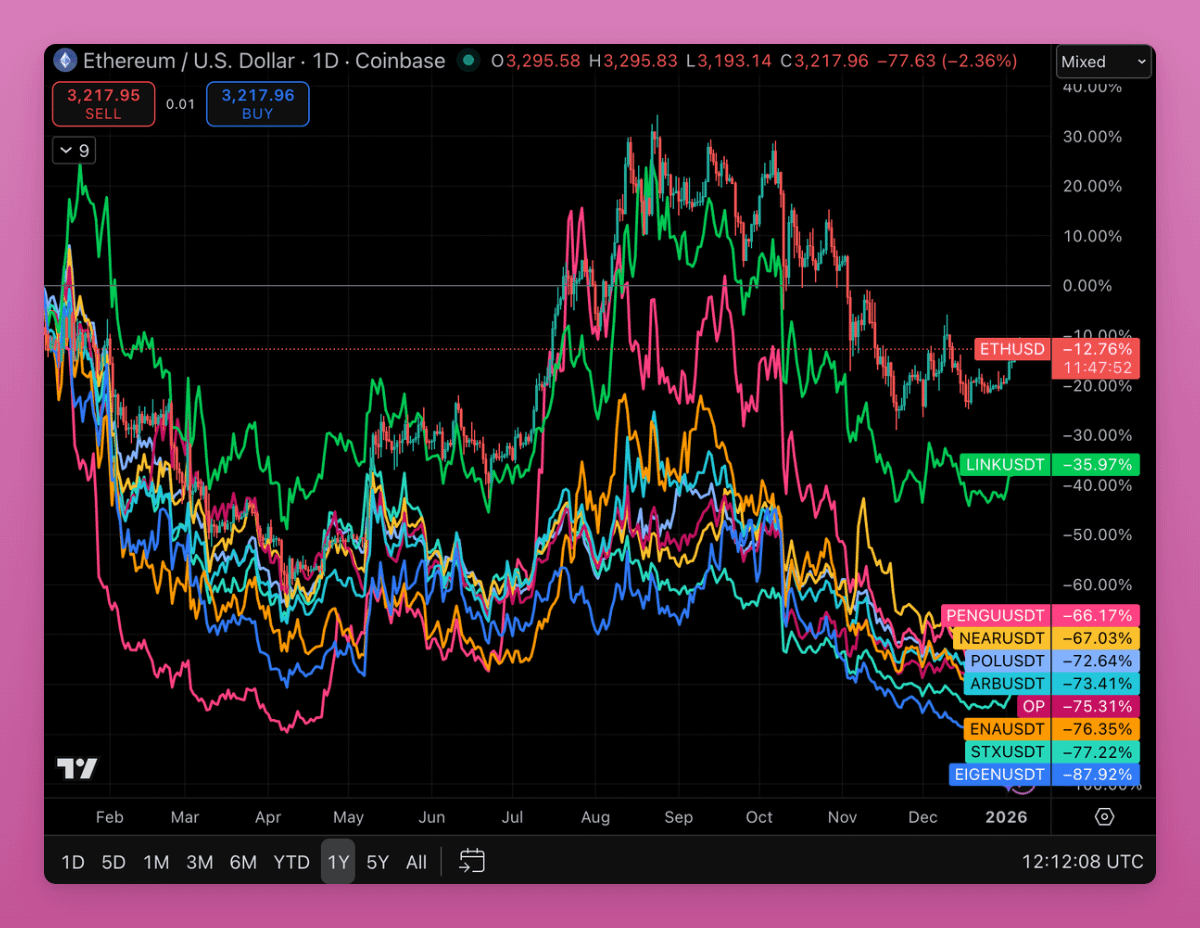Select the 6M time range

click(243, 862)
